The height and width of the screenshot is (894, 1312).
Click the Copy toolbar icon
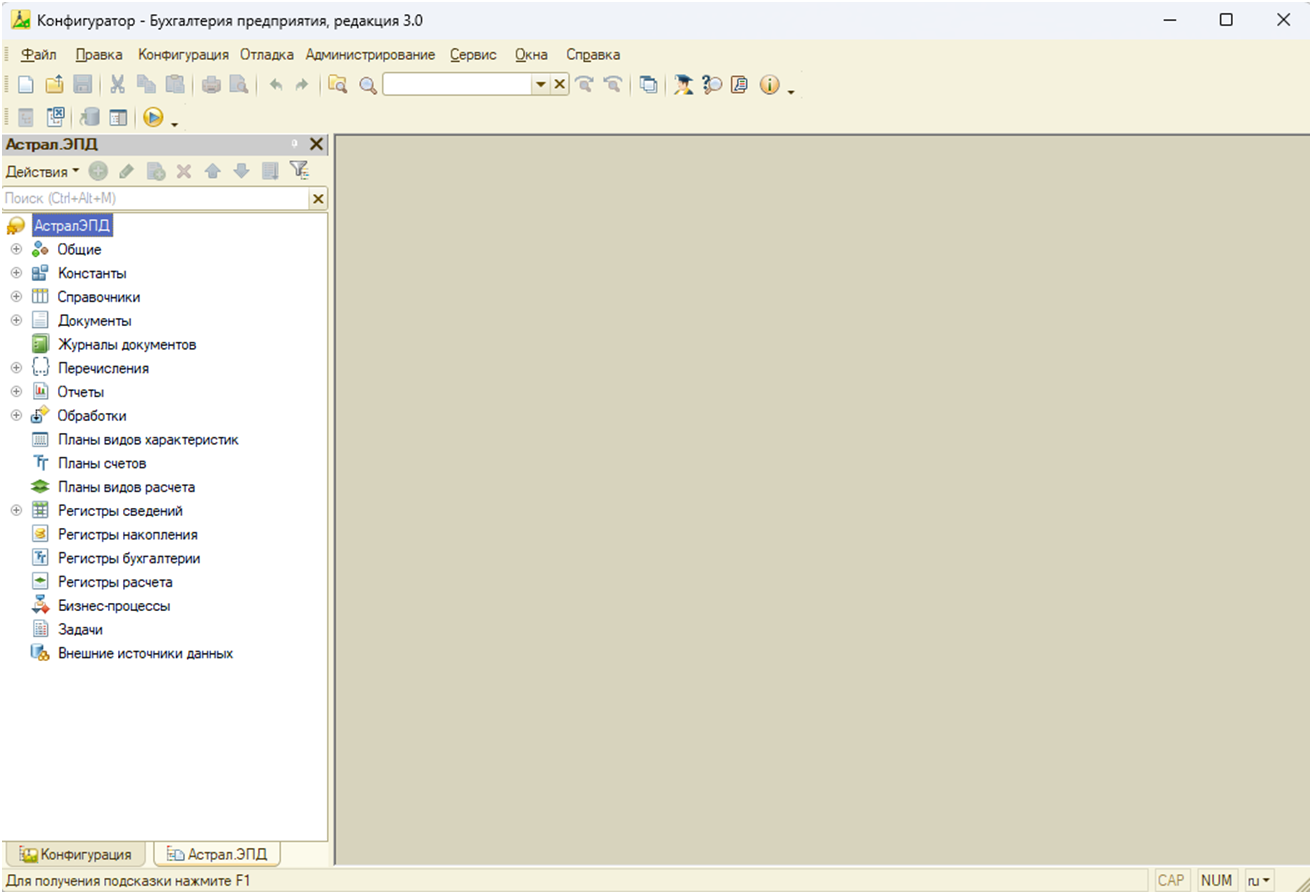[146, 86]
